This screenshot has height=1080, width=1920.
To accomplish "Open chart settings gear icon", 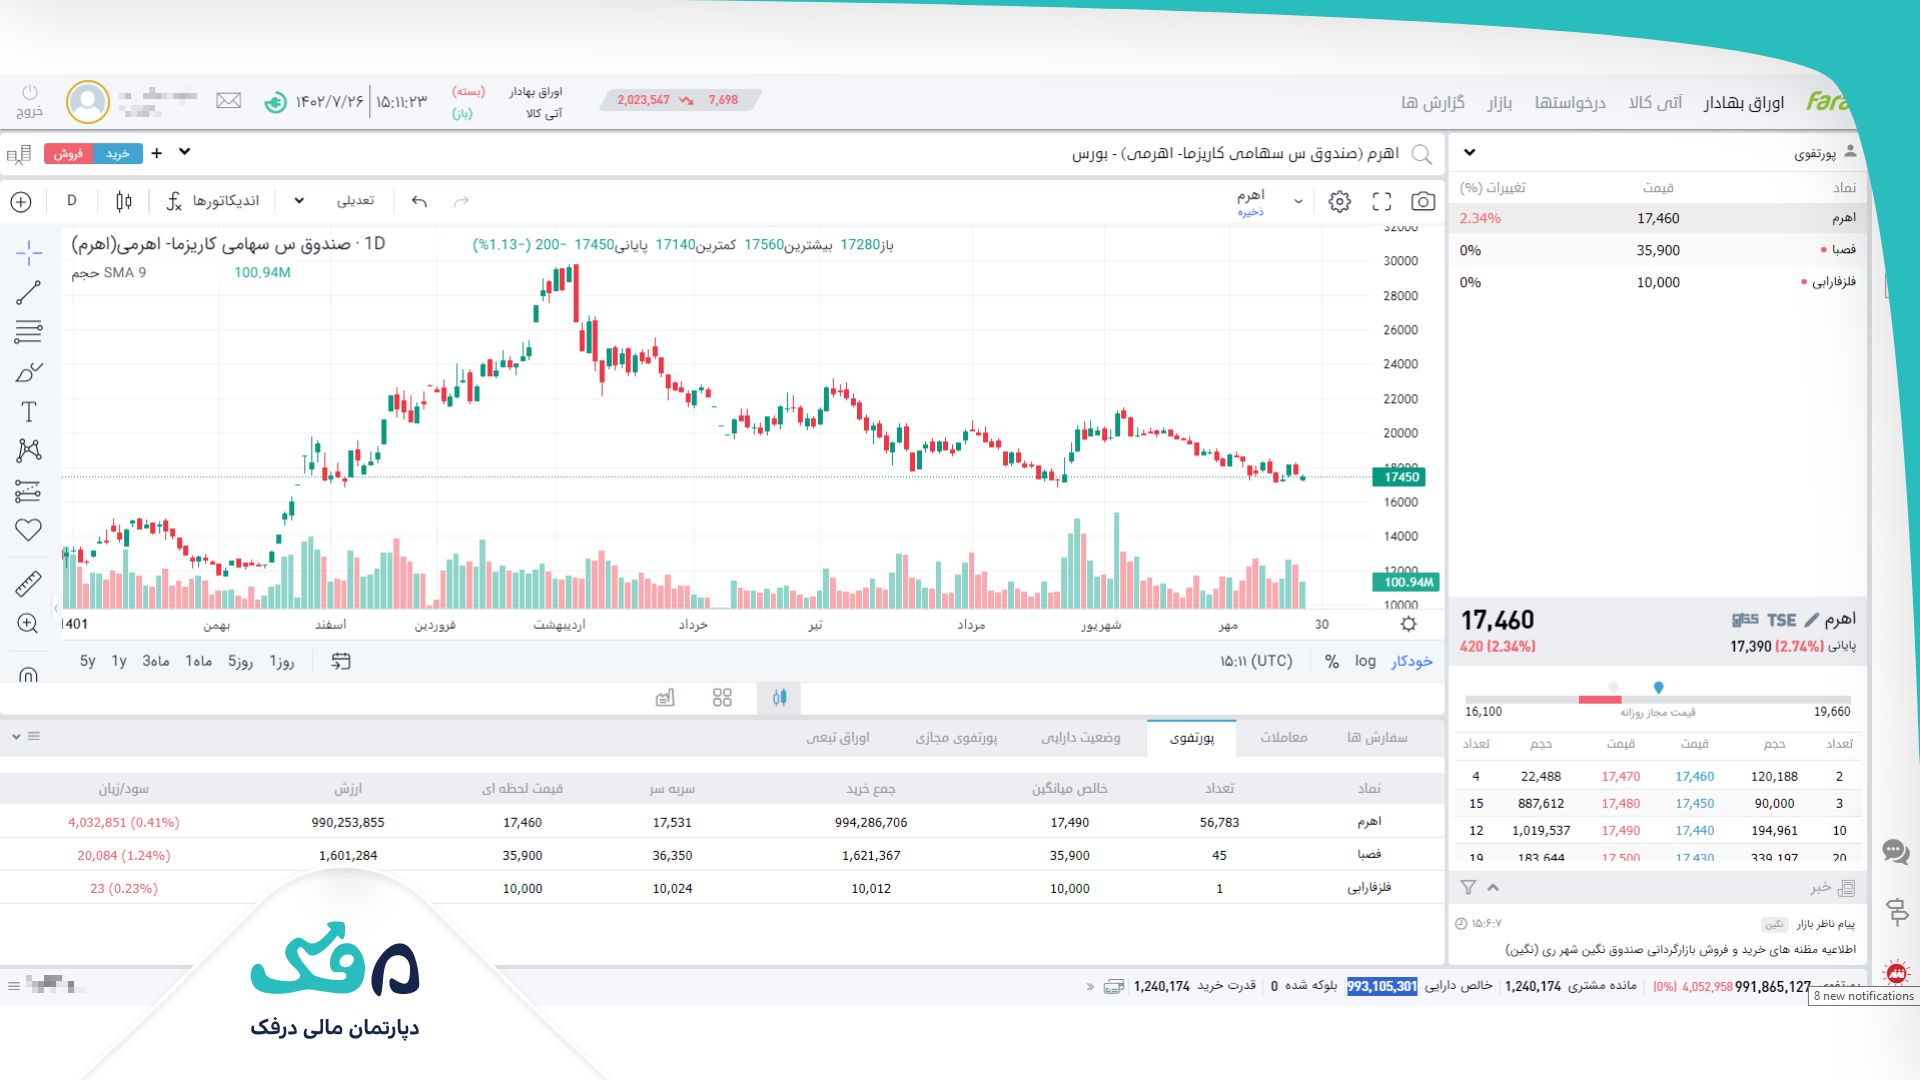I will 1339,201.
